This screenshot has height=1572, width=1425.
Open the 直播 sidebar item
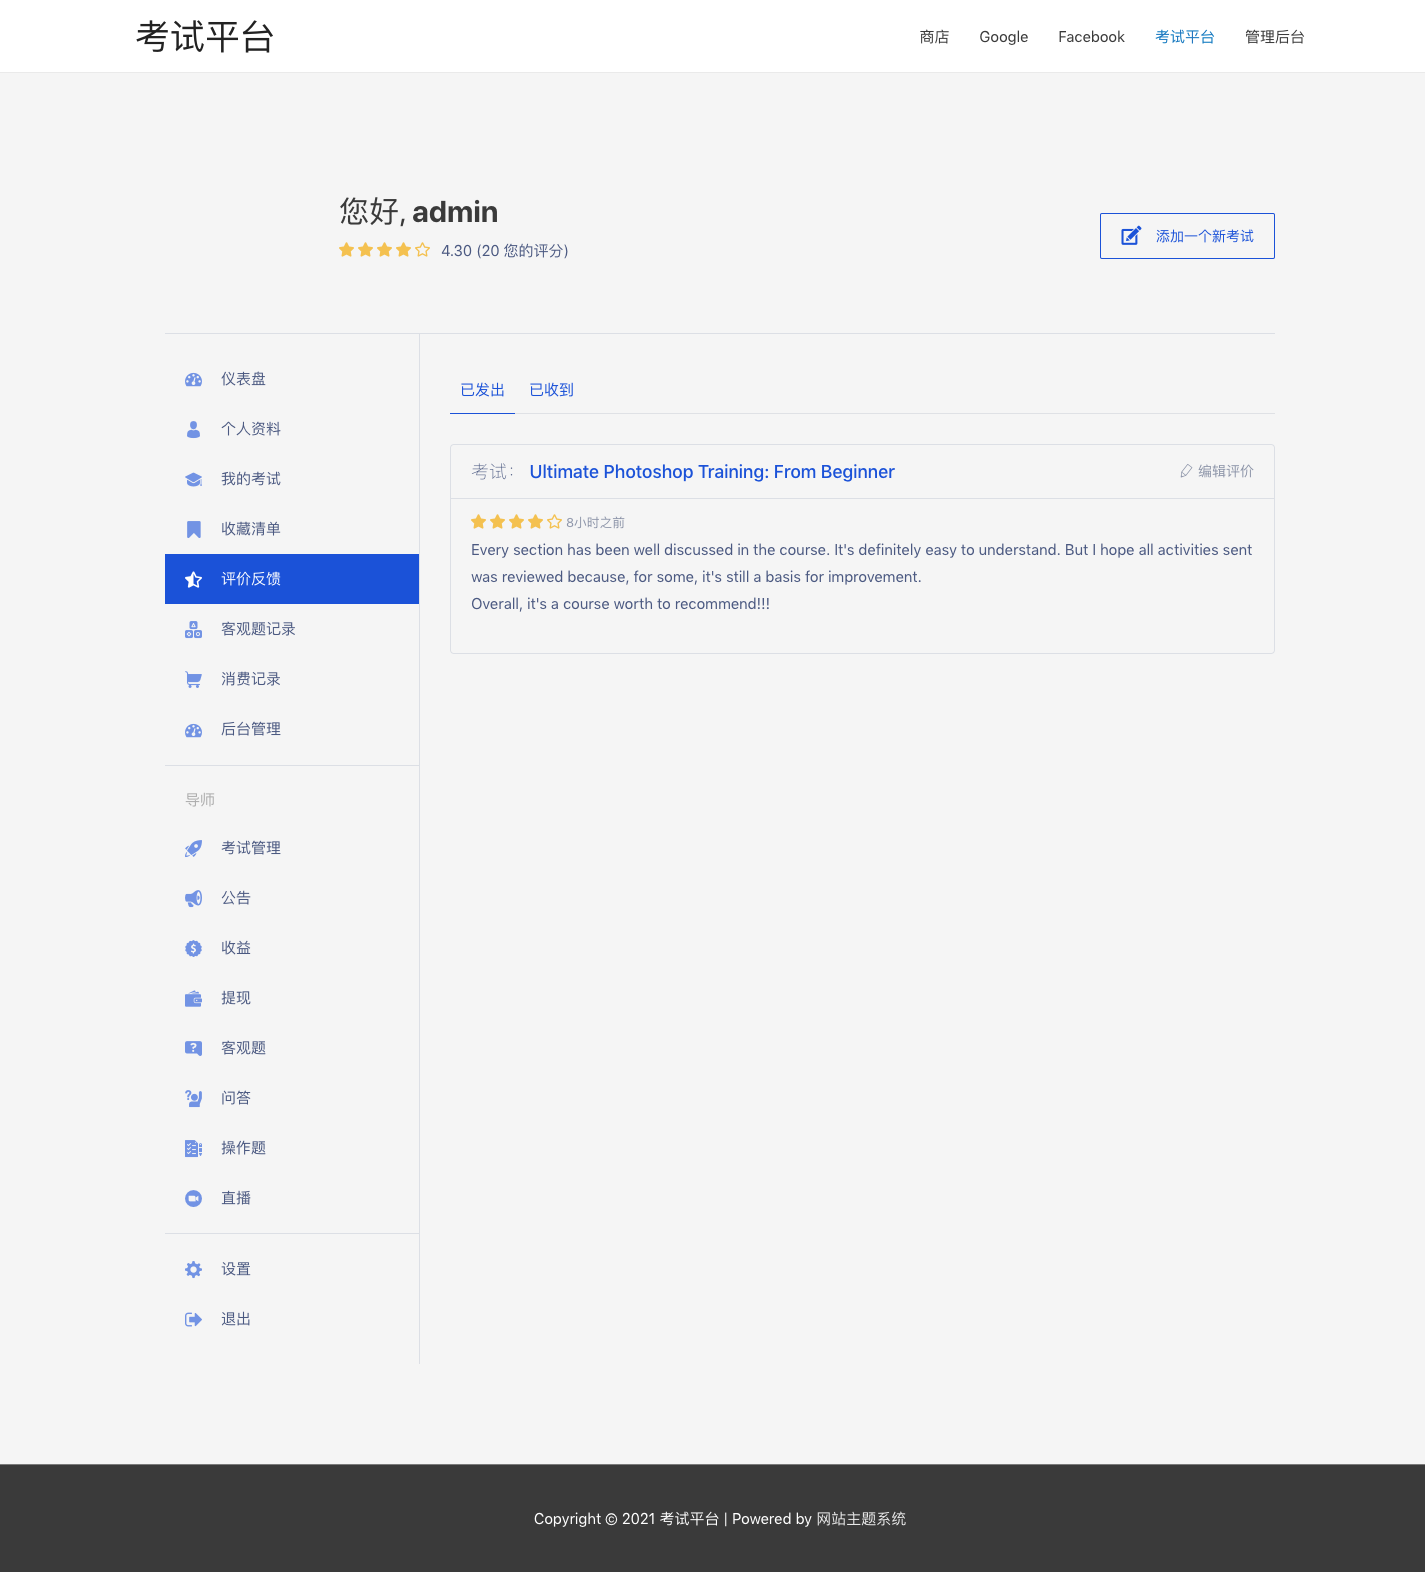click(292, 1198)
